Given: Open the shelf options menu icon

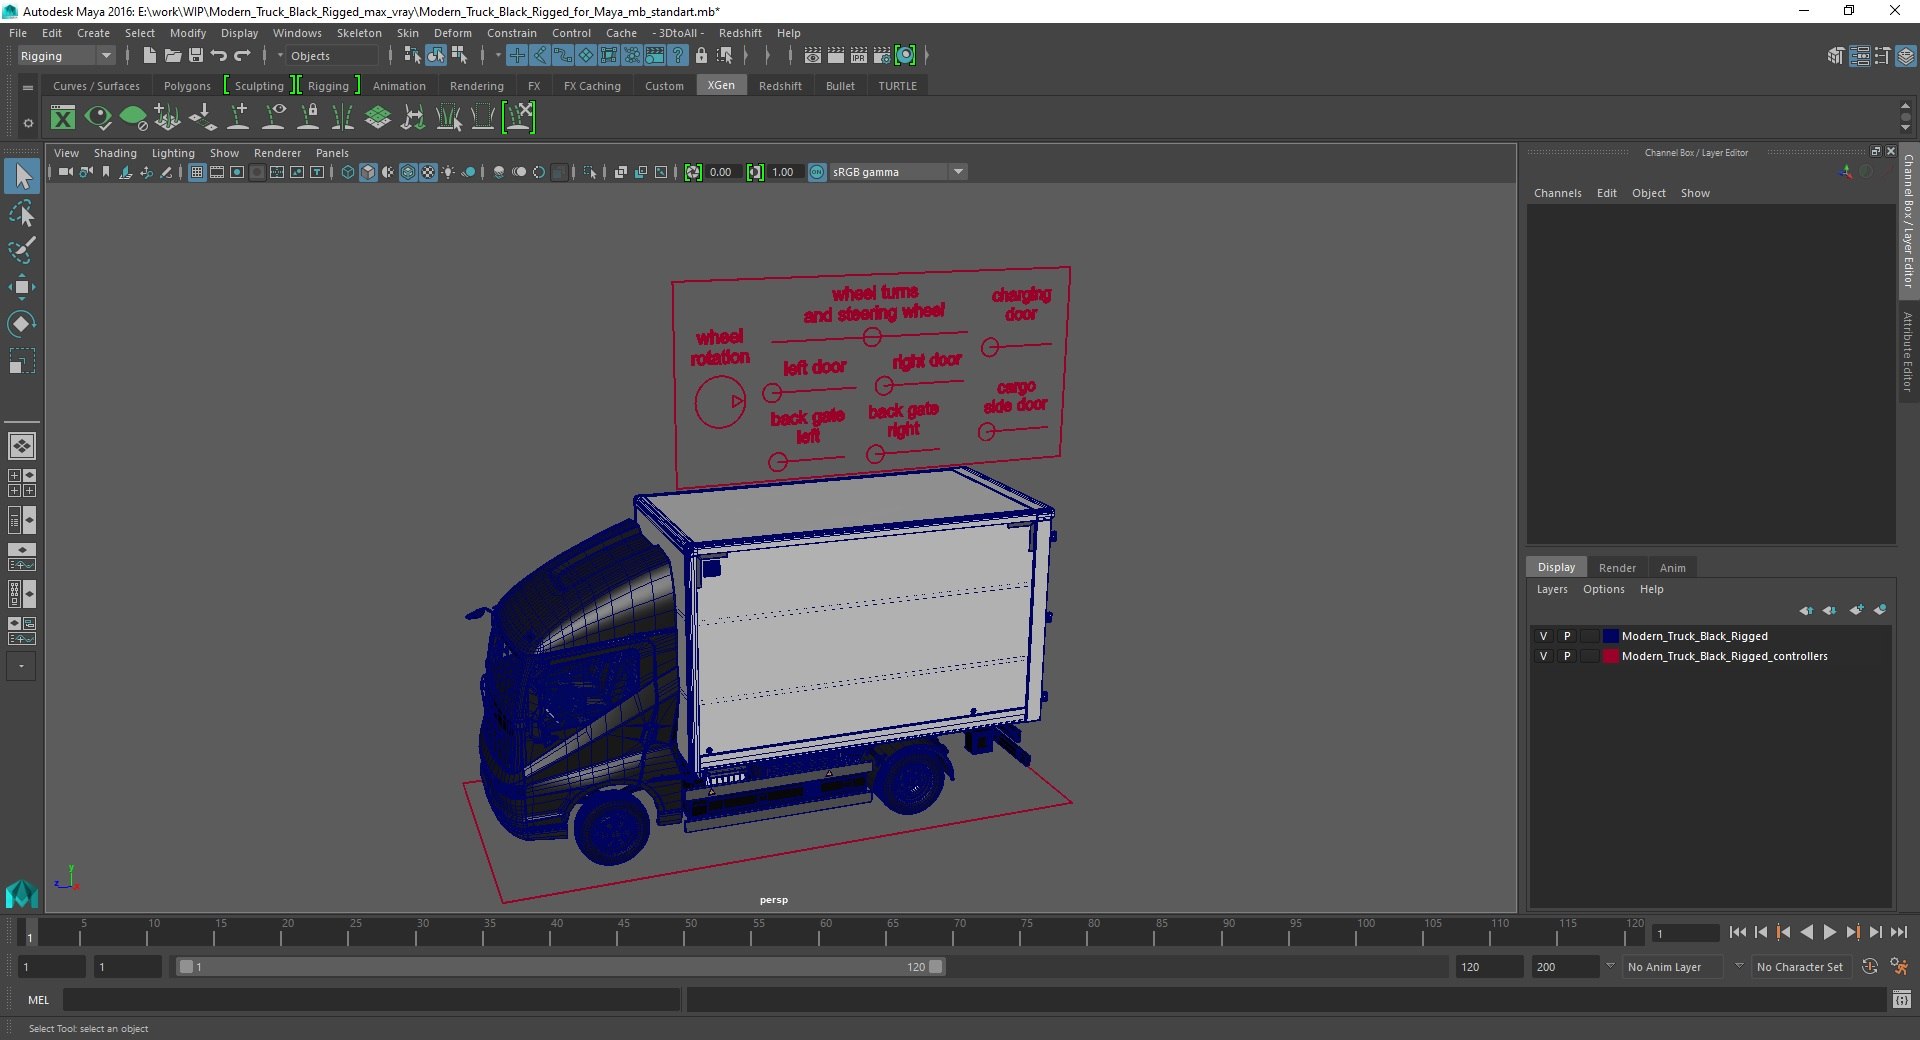Looking at the screenshot, I should coord(28,123).
